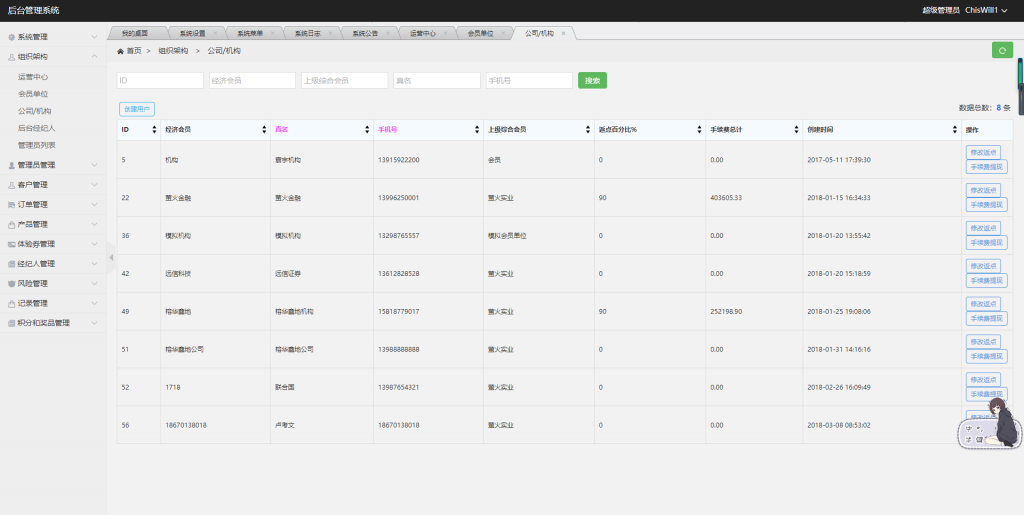Viewport: 1024px width, 515px height.
Task: Sort by 手续费总计 column sort arrows
Action: 798,129
